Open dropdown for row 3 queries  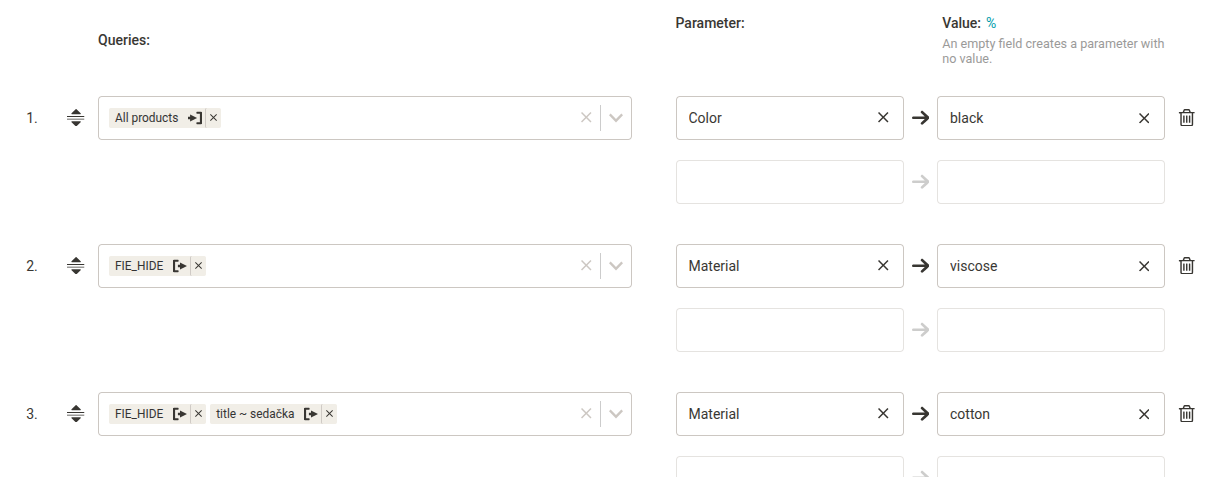click(616, 414)
